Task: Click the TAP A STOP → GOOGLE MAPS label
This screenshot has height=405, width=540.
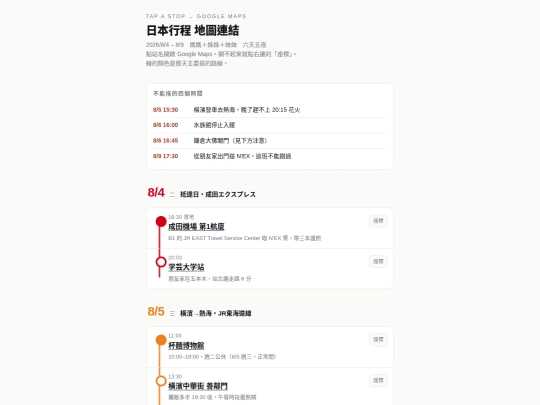Action: coord(196,16)
